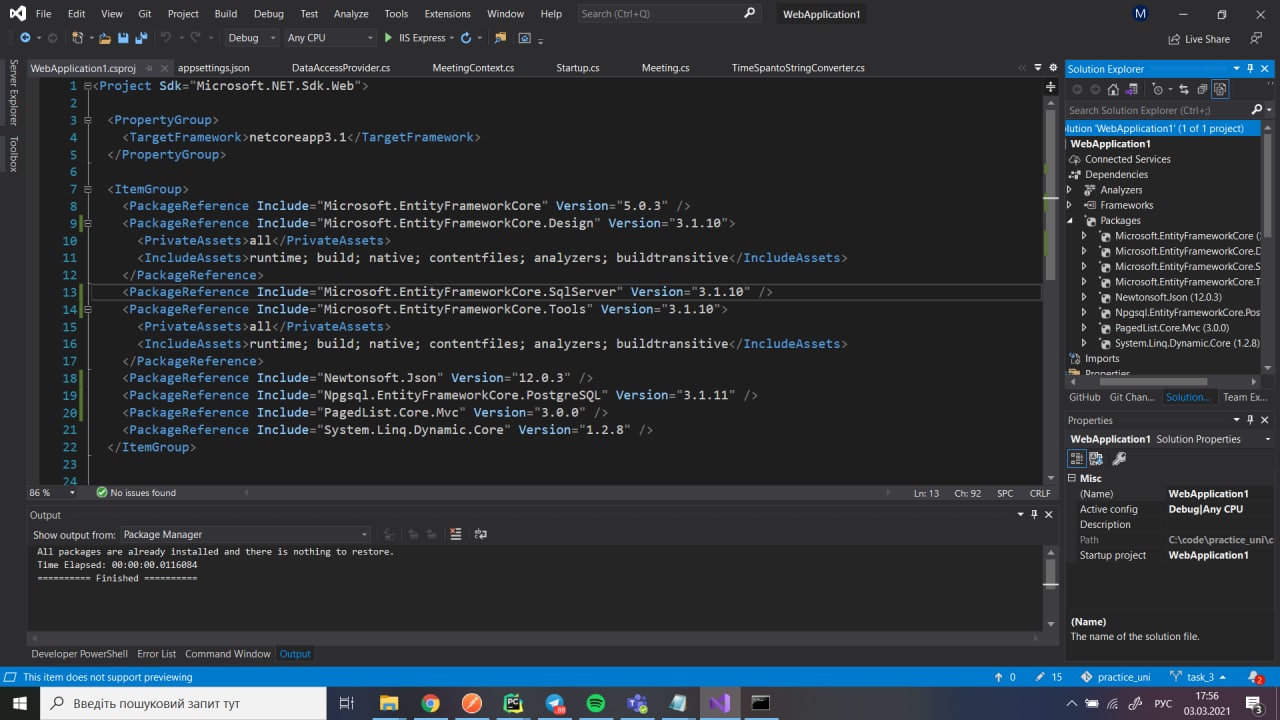This screenshot has height=720, width=1280.
Task: Open the Any CPU platform dropdown
Action: 329,38
